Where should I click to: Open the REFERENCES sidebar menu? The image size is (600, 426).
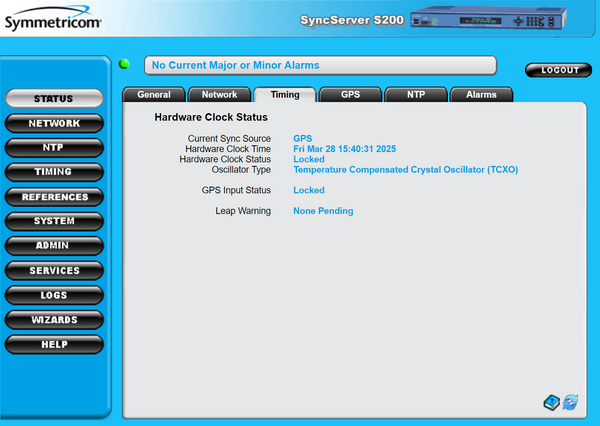click(53, 197)
